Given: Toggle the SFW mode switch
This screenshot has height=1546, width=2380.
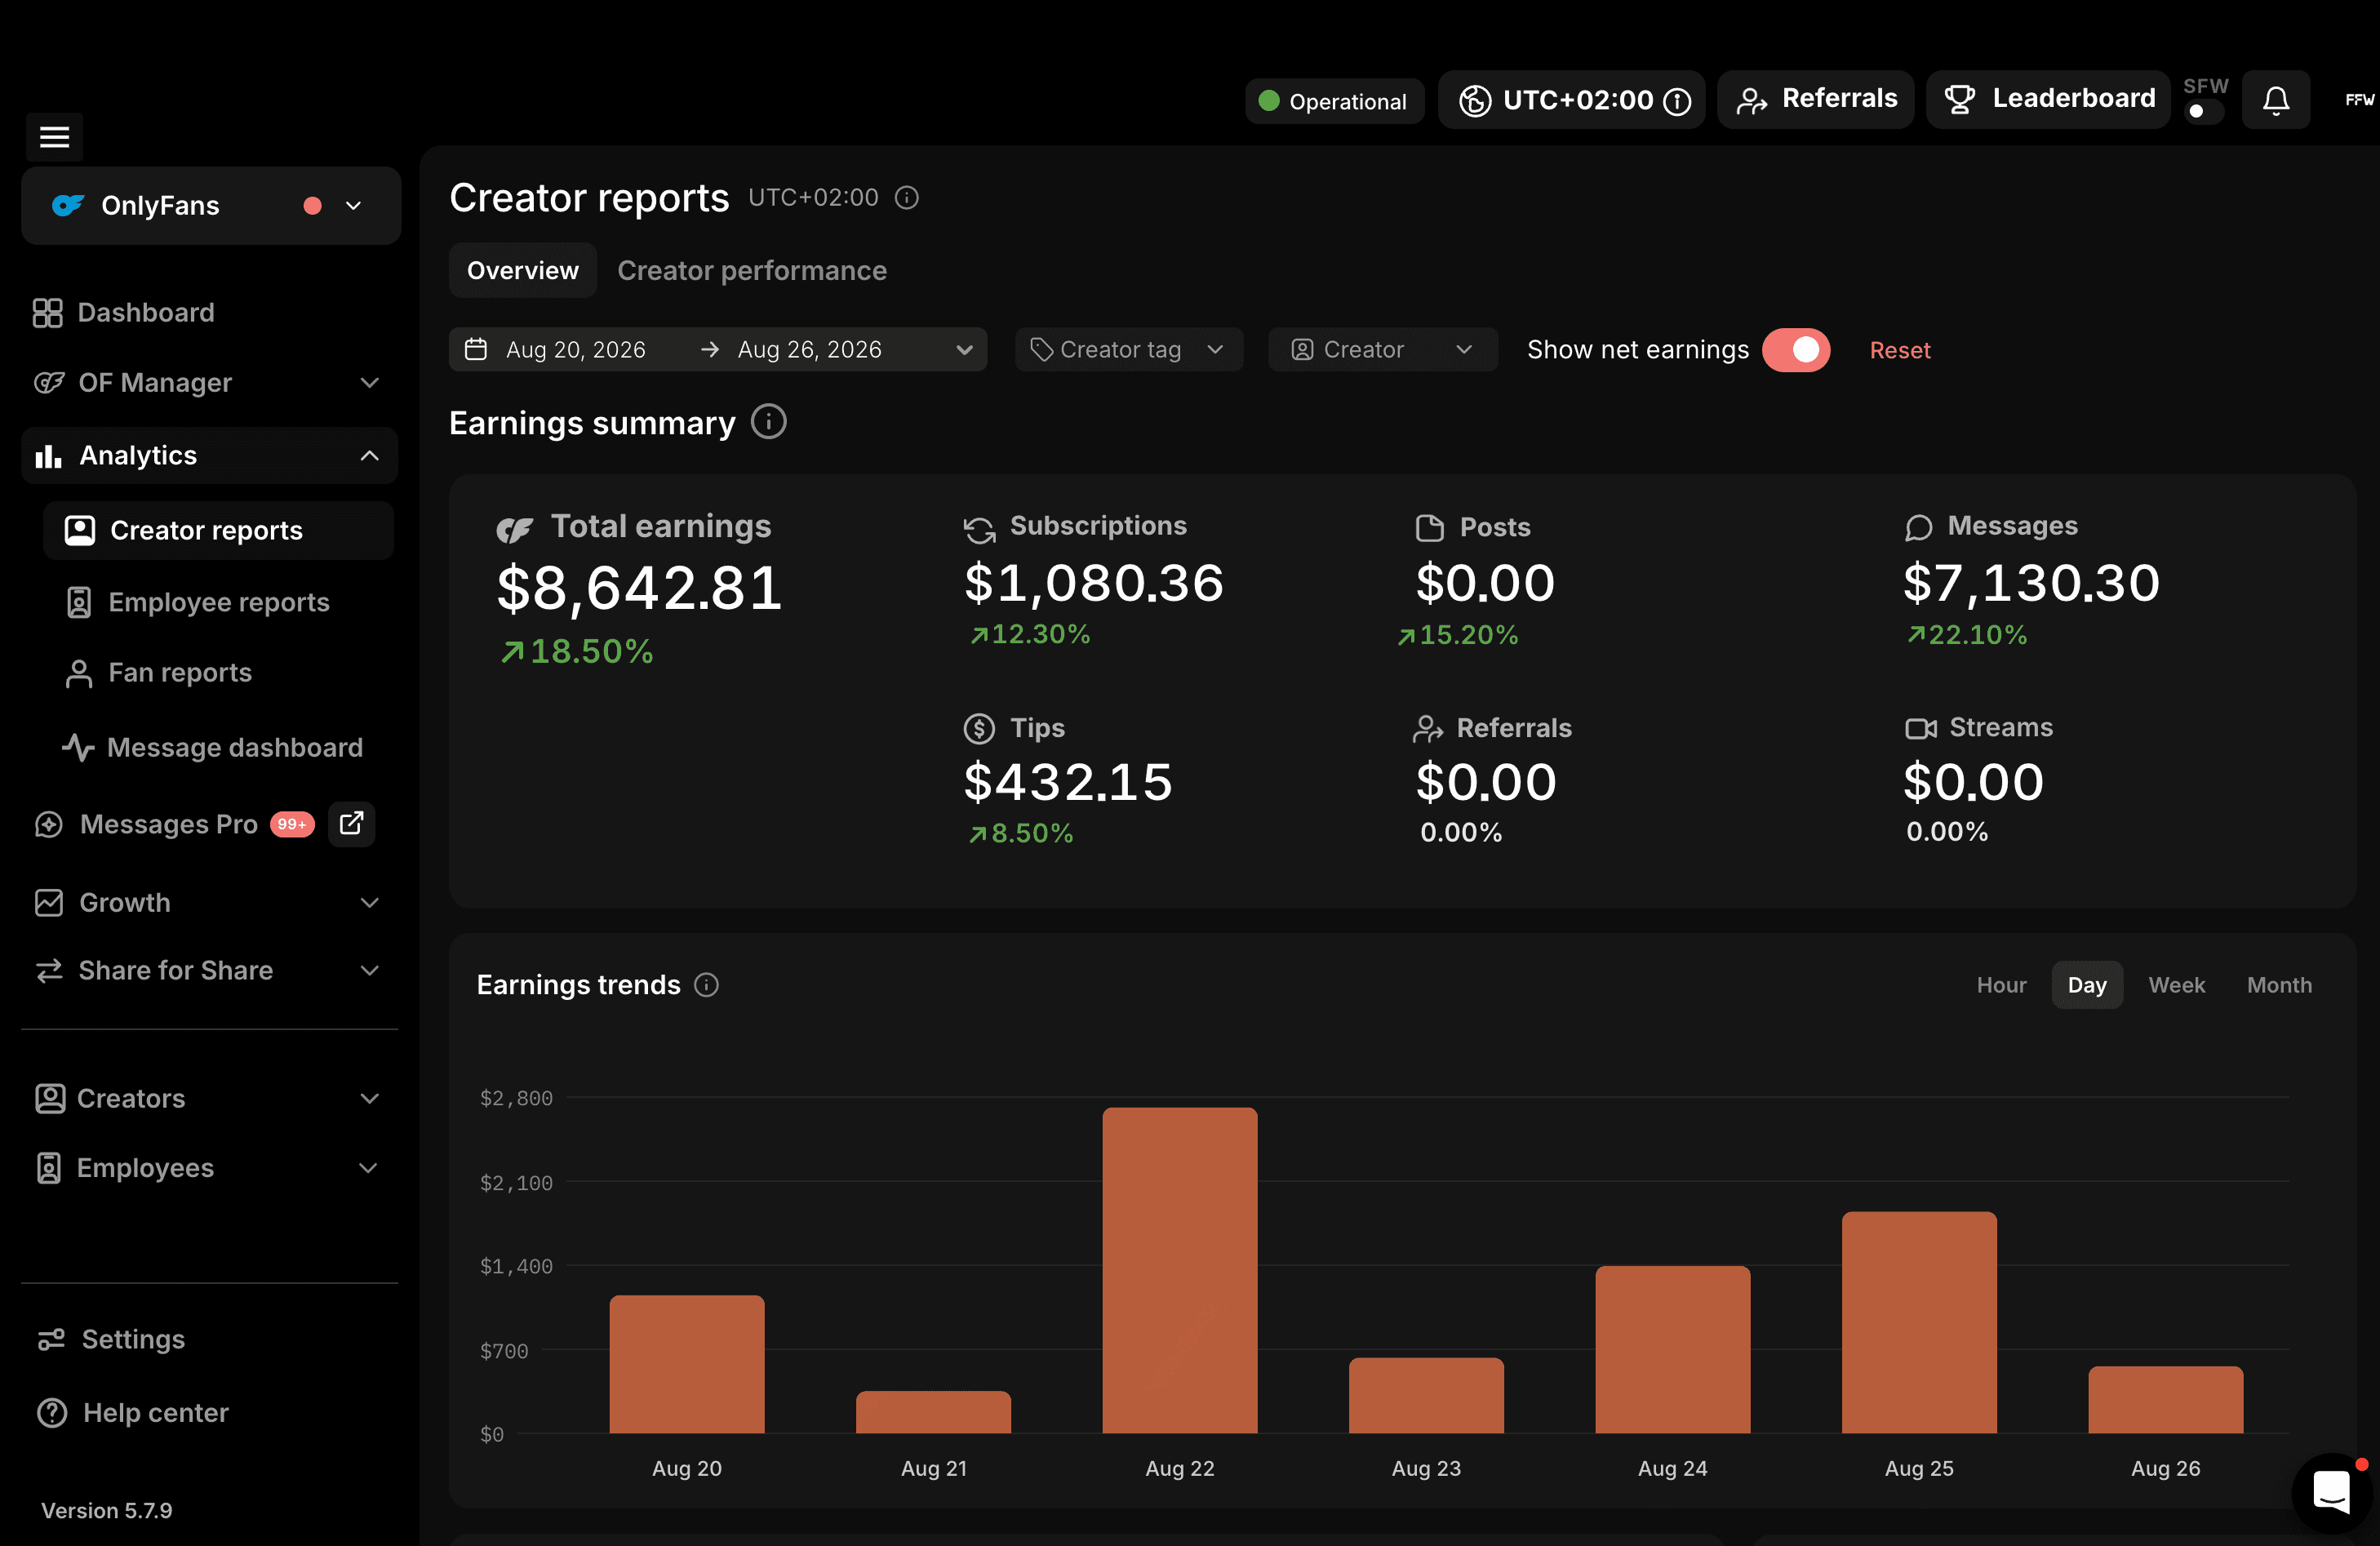Looking at the screenshot, I should click(x=2203, y=111).
